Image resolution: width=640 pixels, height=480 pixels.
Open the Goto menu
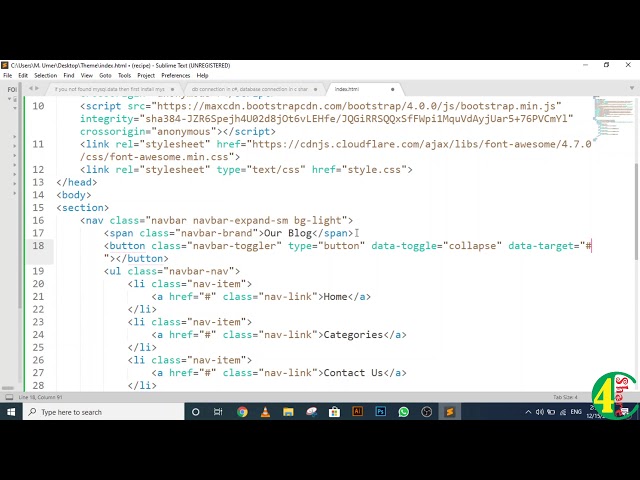coord(105,76)
